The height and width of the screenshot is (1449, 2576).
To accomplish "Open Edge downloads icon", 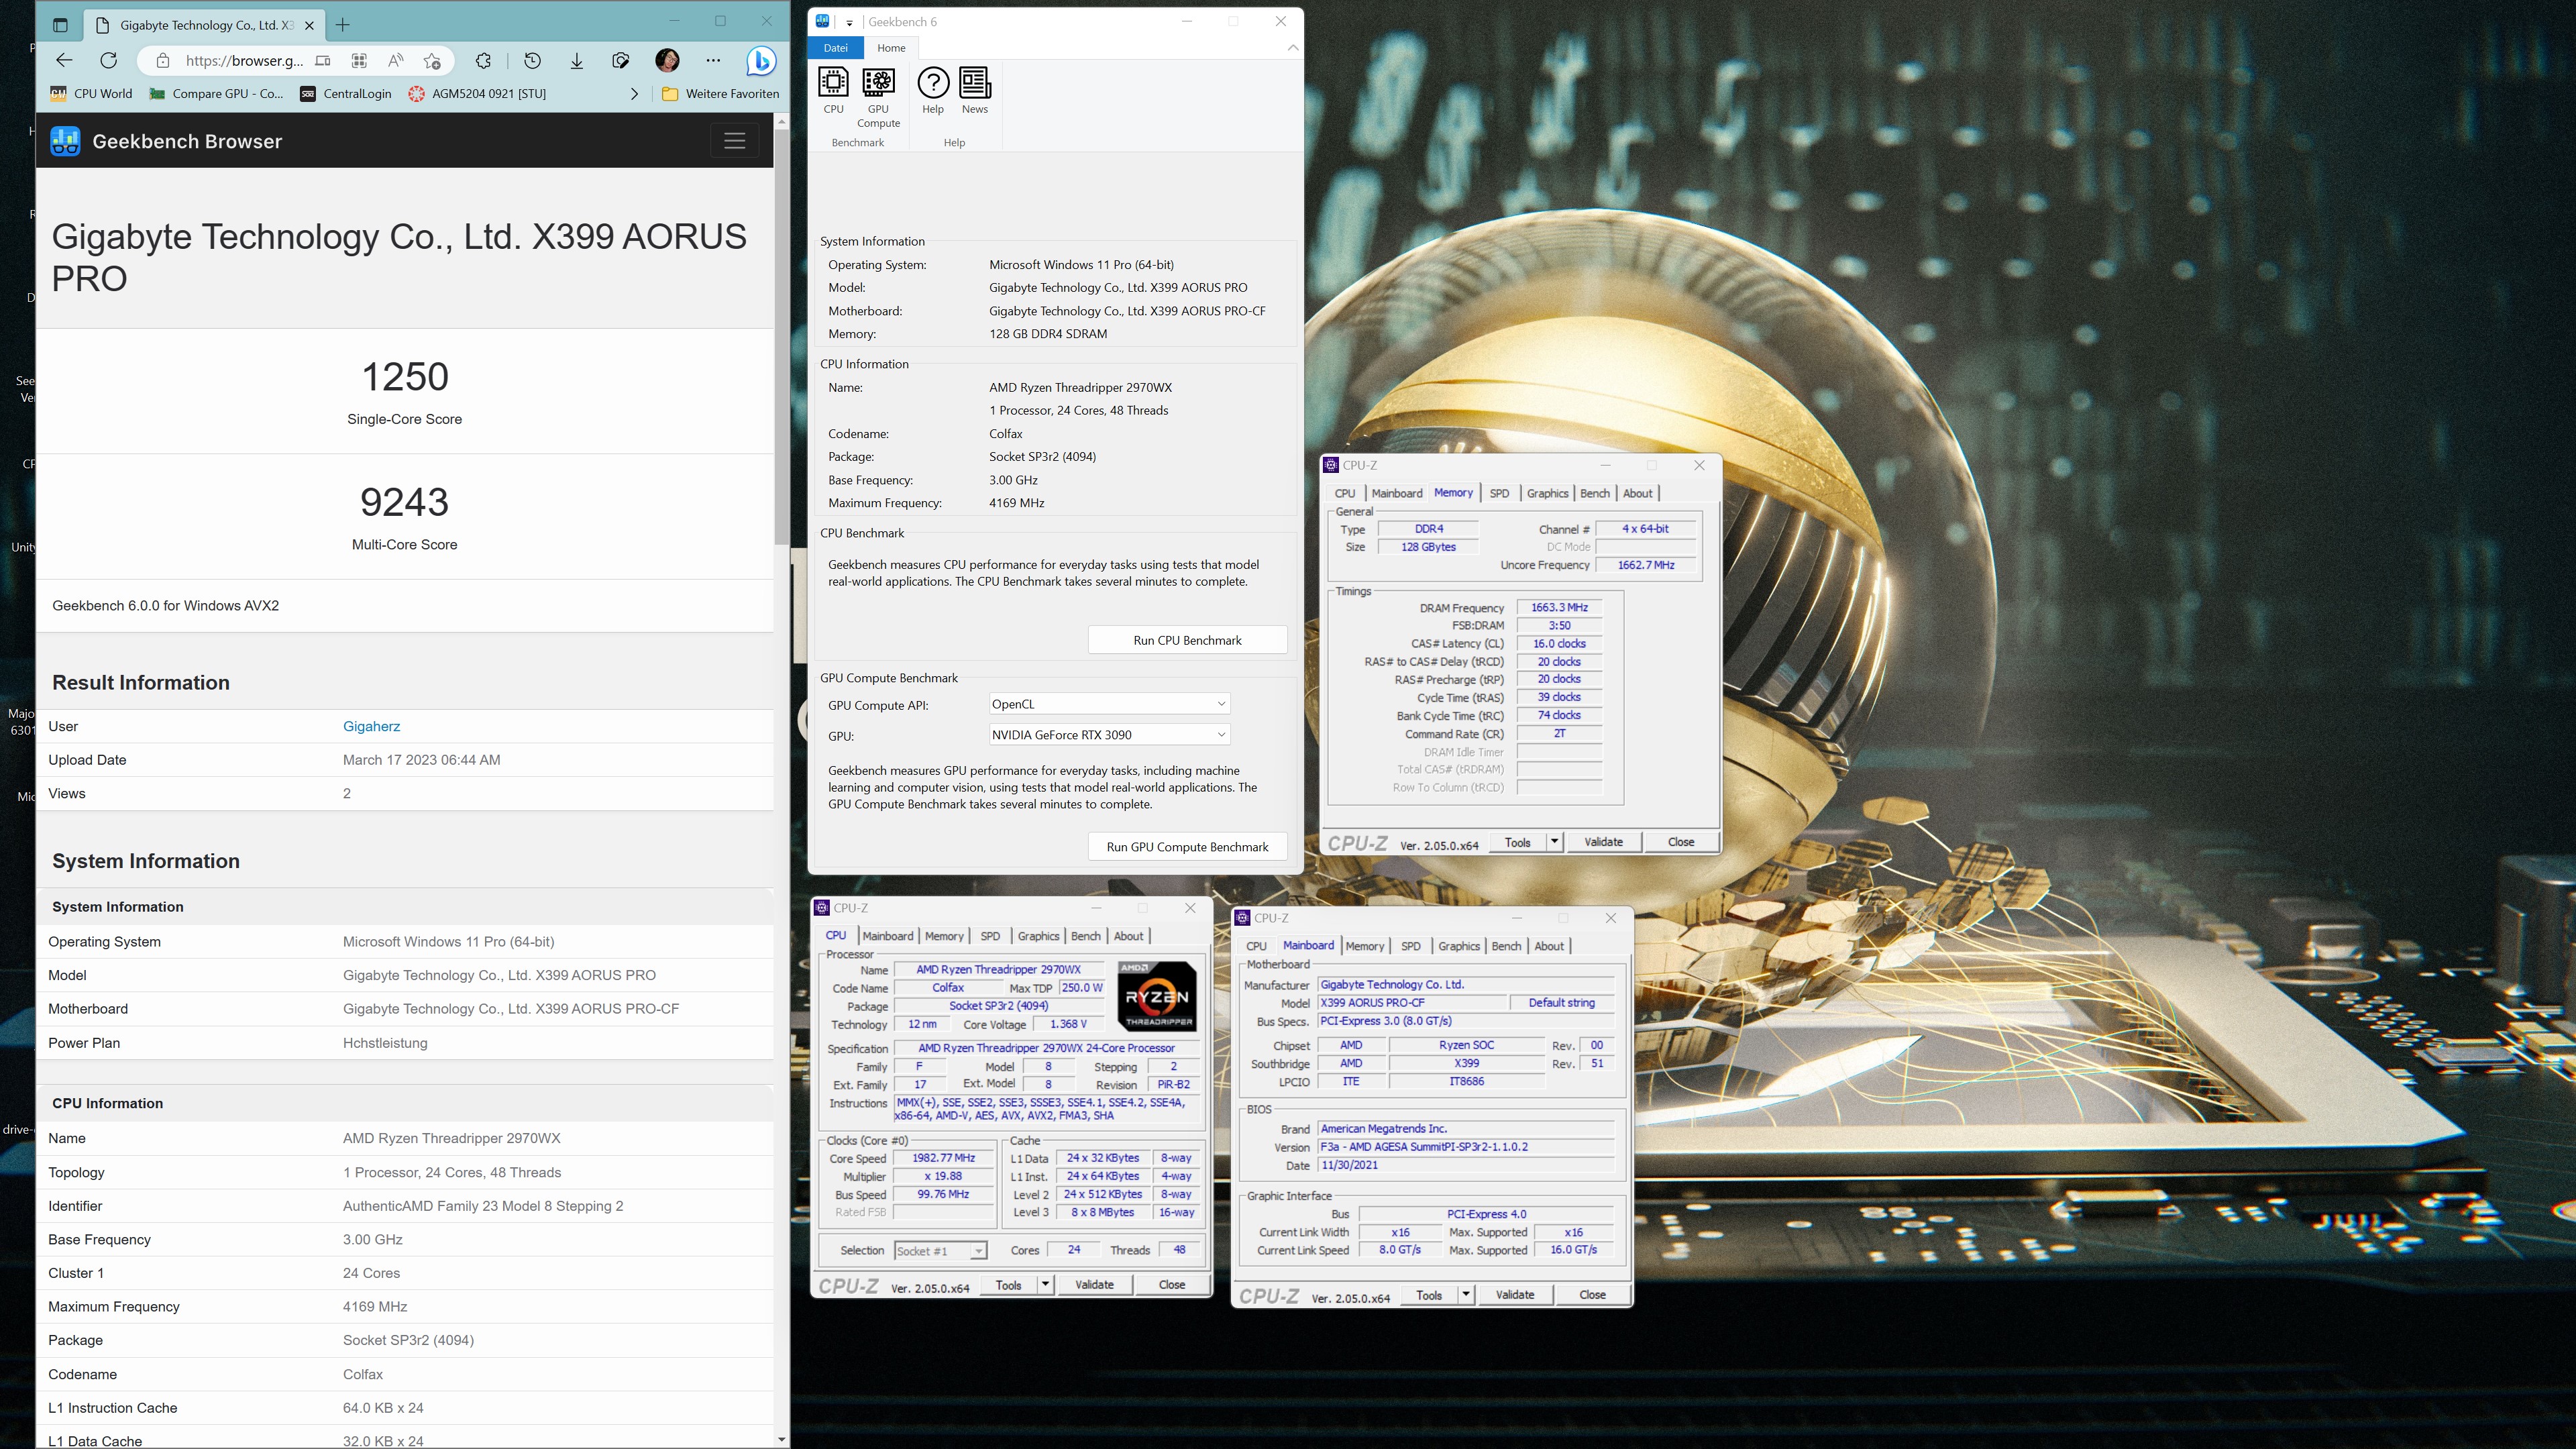I will tap(577, 61).
